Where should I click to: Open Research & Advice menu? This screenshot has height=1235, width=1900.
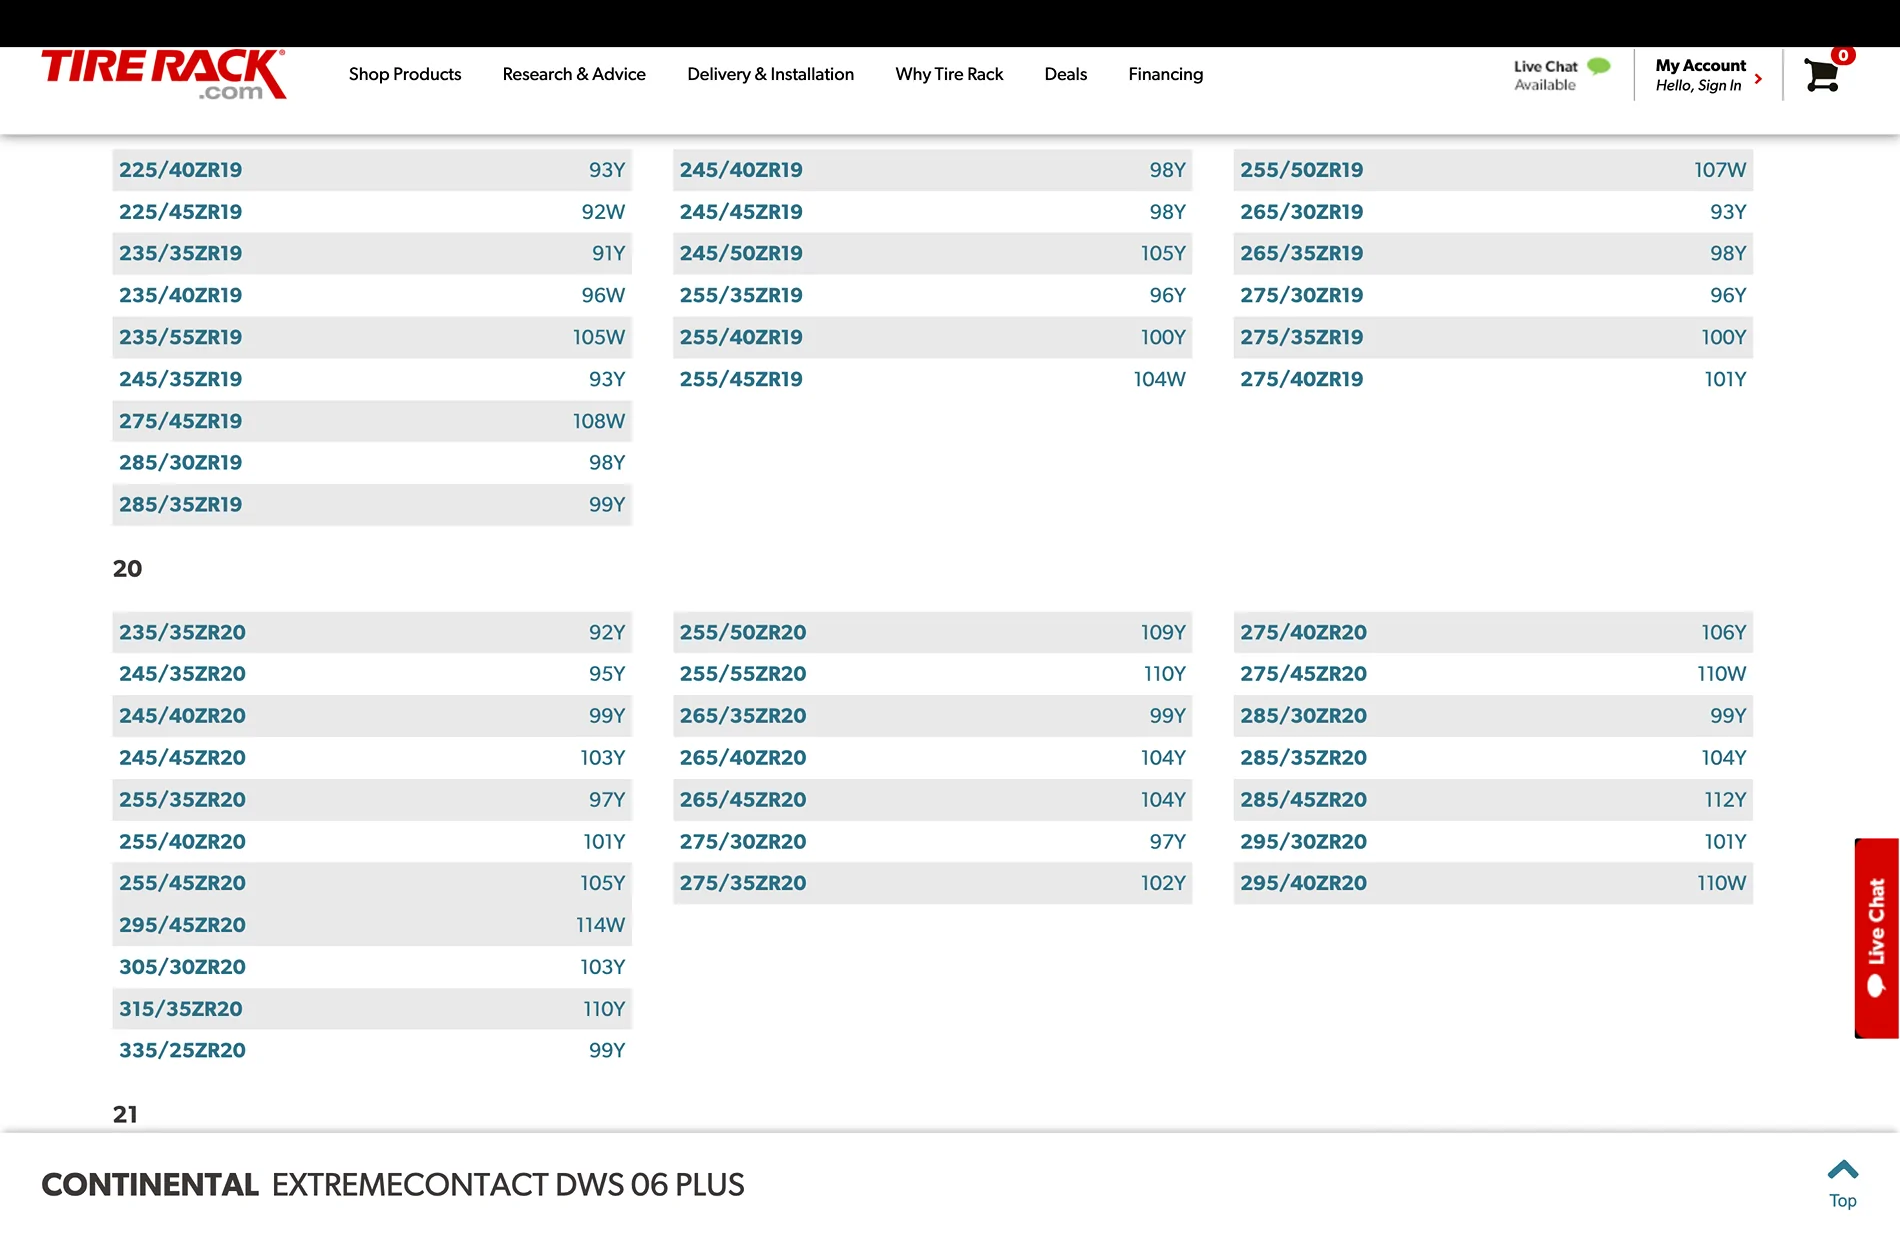point(574,74)
